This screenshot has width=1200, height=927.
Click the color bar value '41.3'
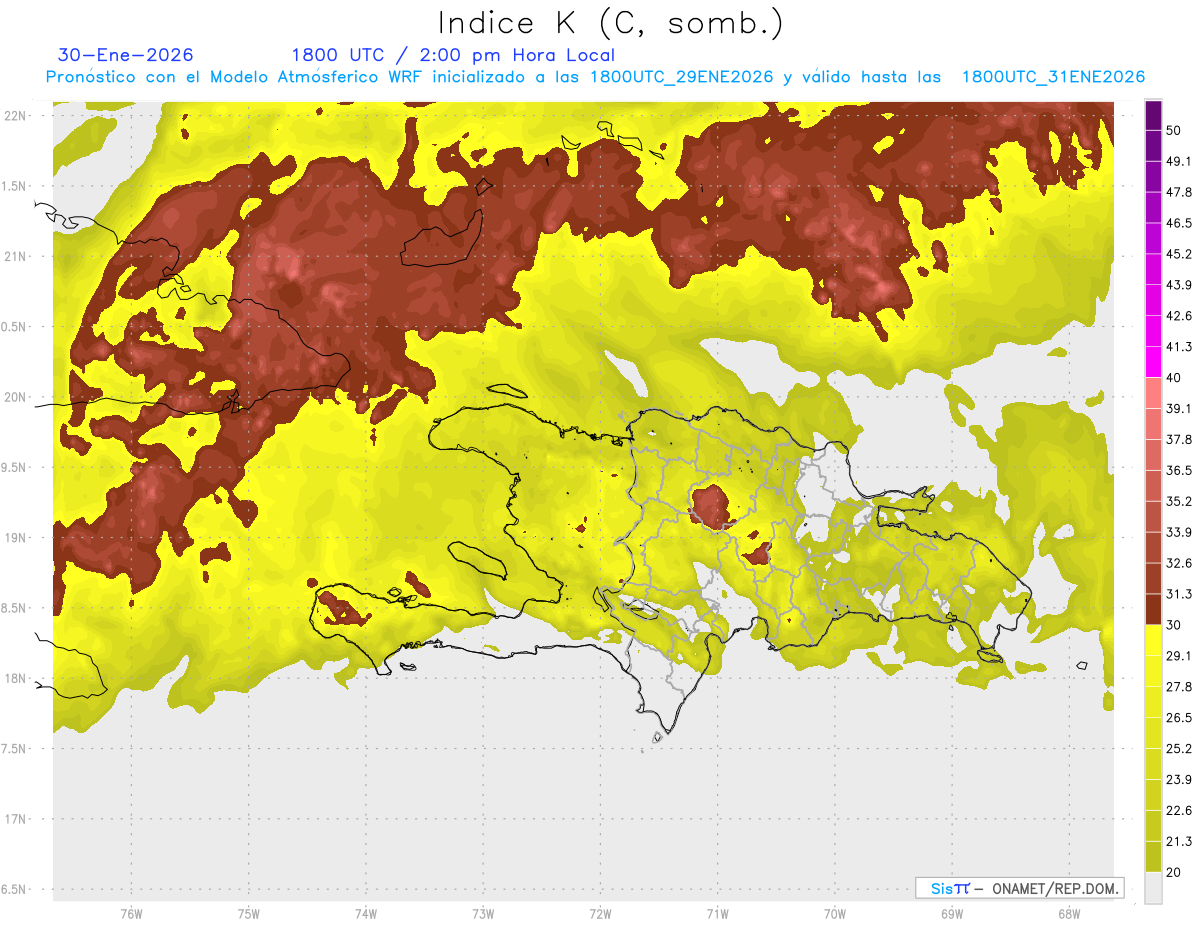pos(1179,347)
